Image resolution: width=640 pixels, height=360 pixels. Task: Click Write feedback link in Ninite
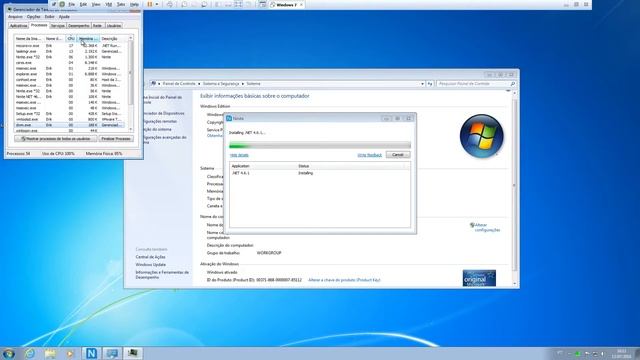pyautogui.click(x=370, y=155)
